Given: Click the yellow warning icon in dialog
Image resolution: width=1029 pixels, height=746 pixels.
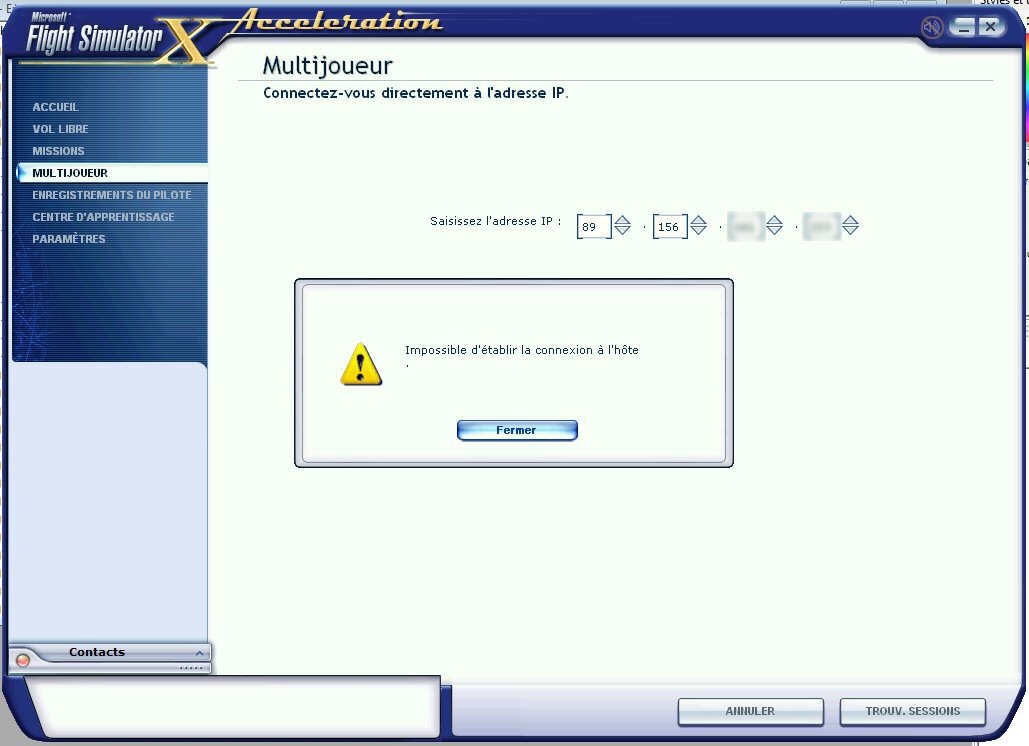Looking at the screenshot, I should [361, 363].
